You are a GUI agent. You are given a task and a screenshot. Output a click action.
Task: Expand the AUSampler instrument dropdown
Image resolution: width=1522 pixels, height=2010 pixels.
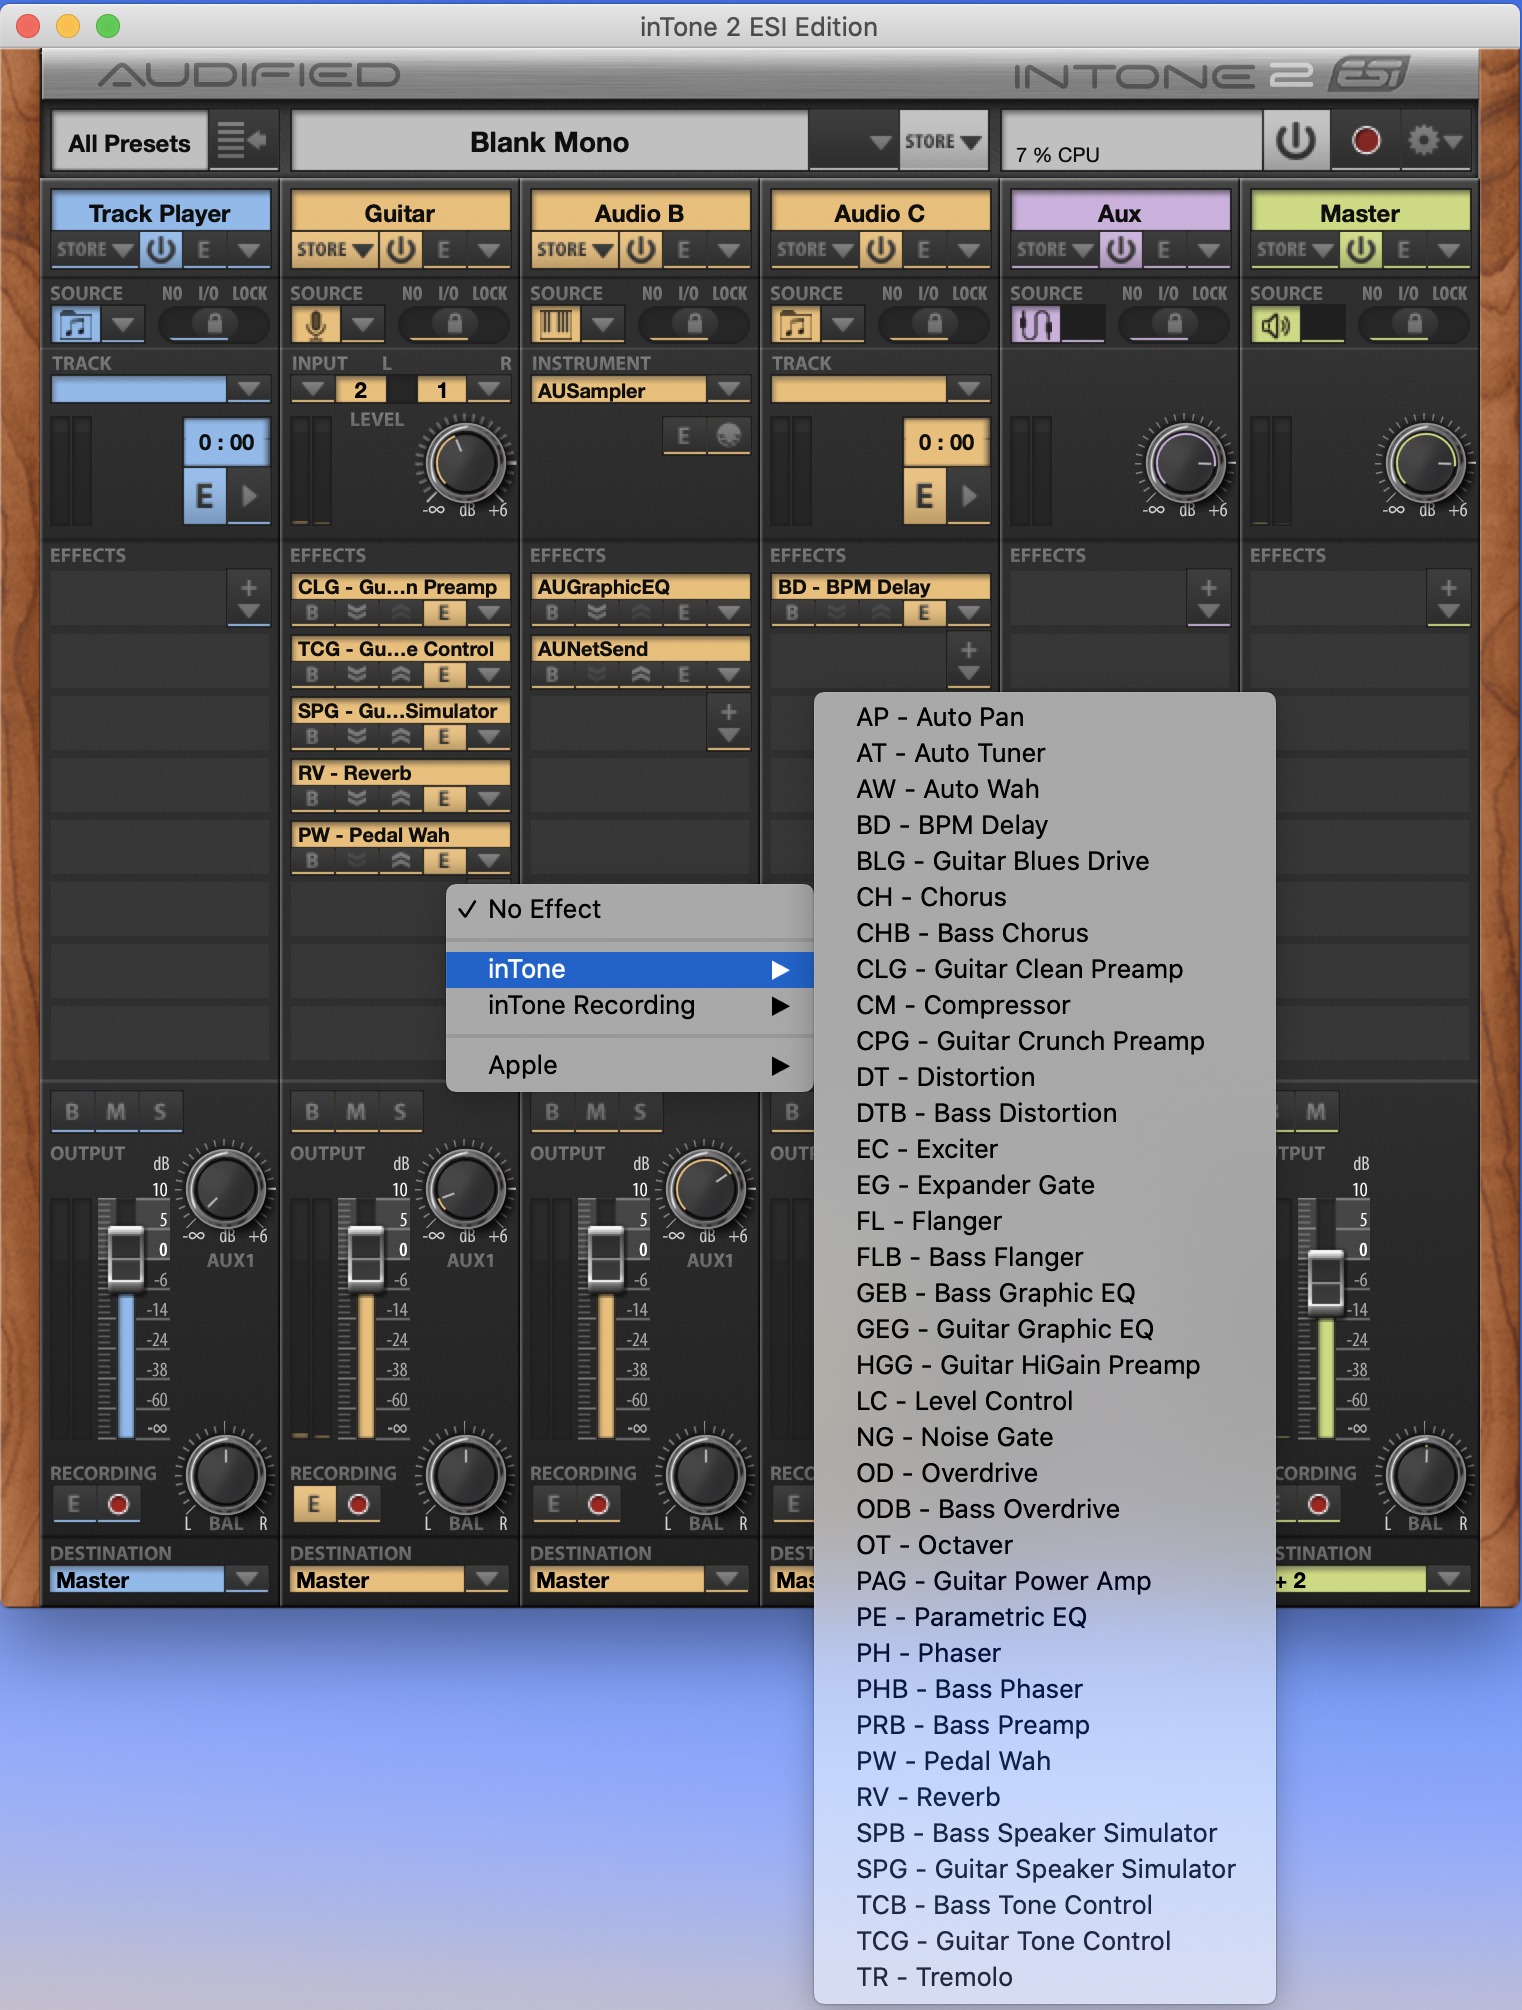click(x=729, y=389)
